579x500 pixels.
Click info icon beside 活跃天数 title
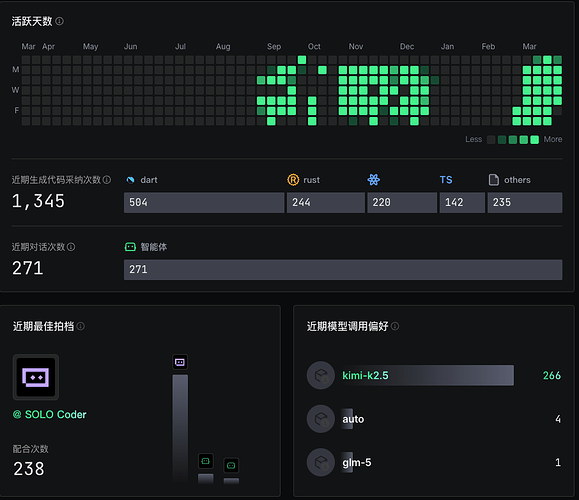pyautogui.click(x=59, y=21)
